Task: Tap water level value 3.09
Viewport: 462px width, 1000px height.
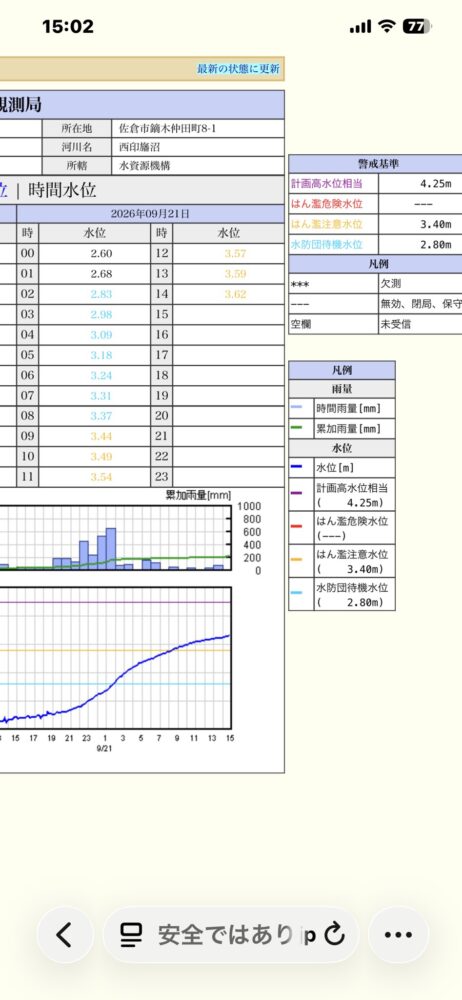Action: [x=101, y=335]
